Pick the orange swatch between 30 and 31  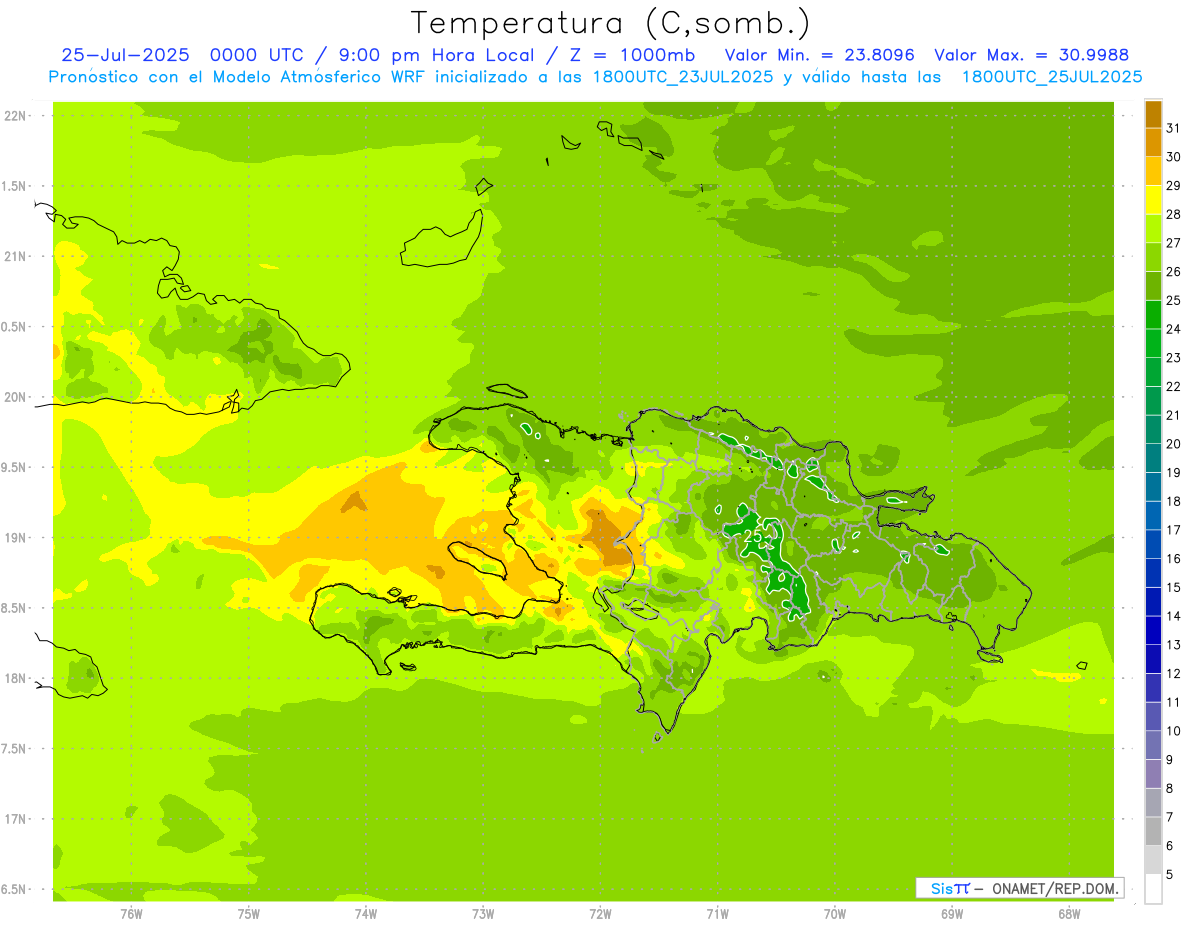tap(1153, 143)
